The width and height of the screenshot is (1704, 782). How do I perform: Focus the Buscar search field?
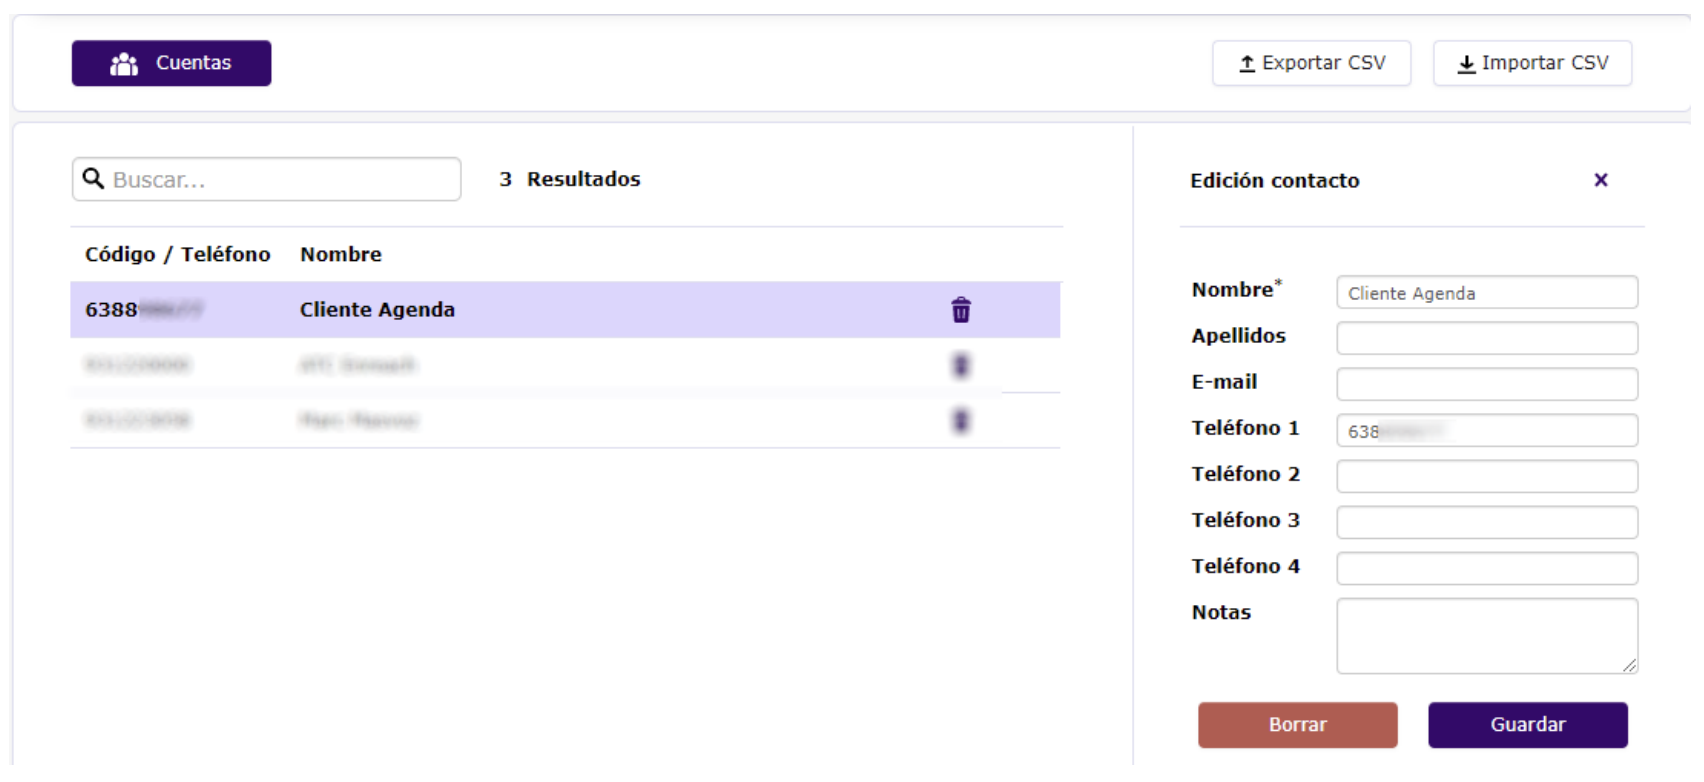point(280,180)
